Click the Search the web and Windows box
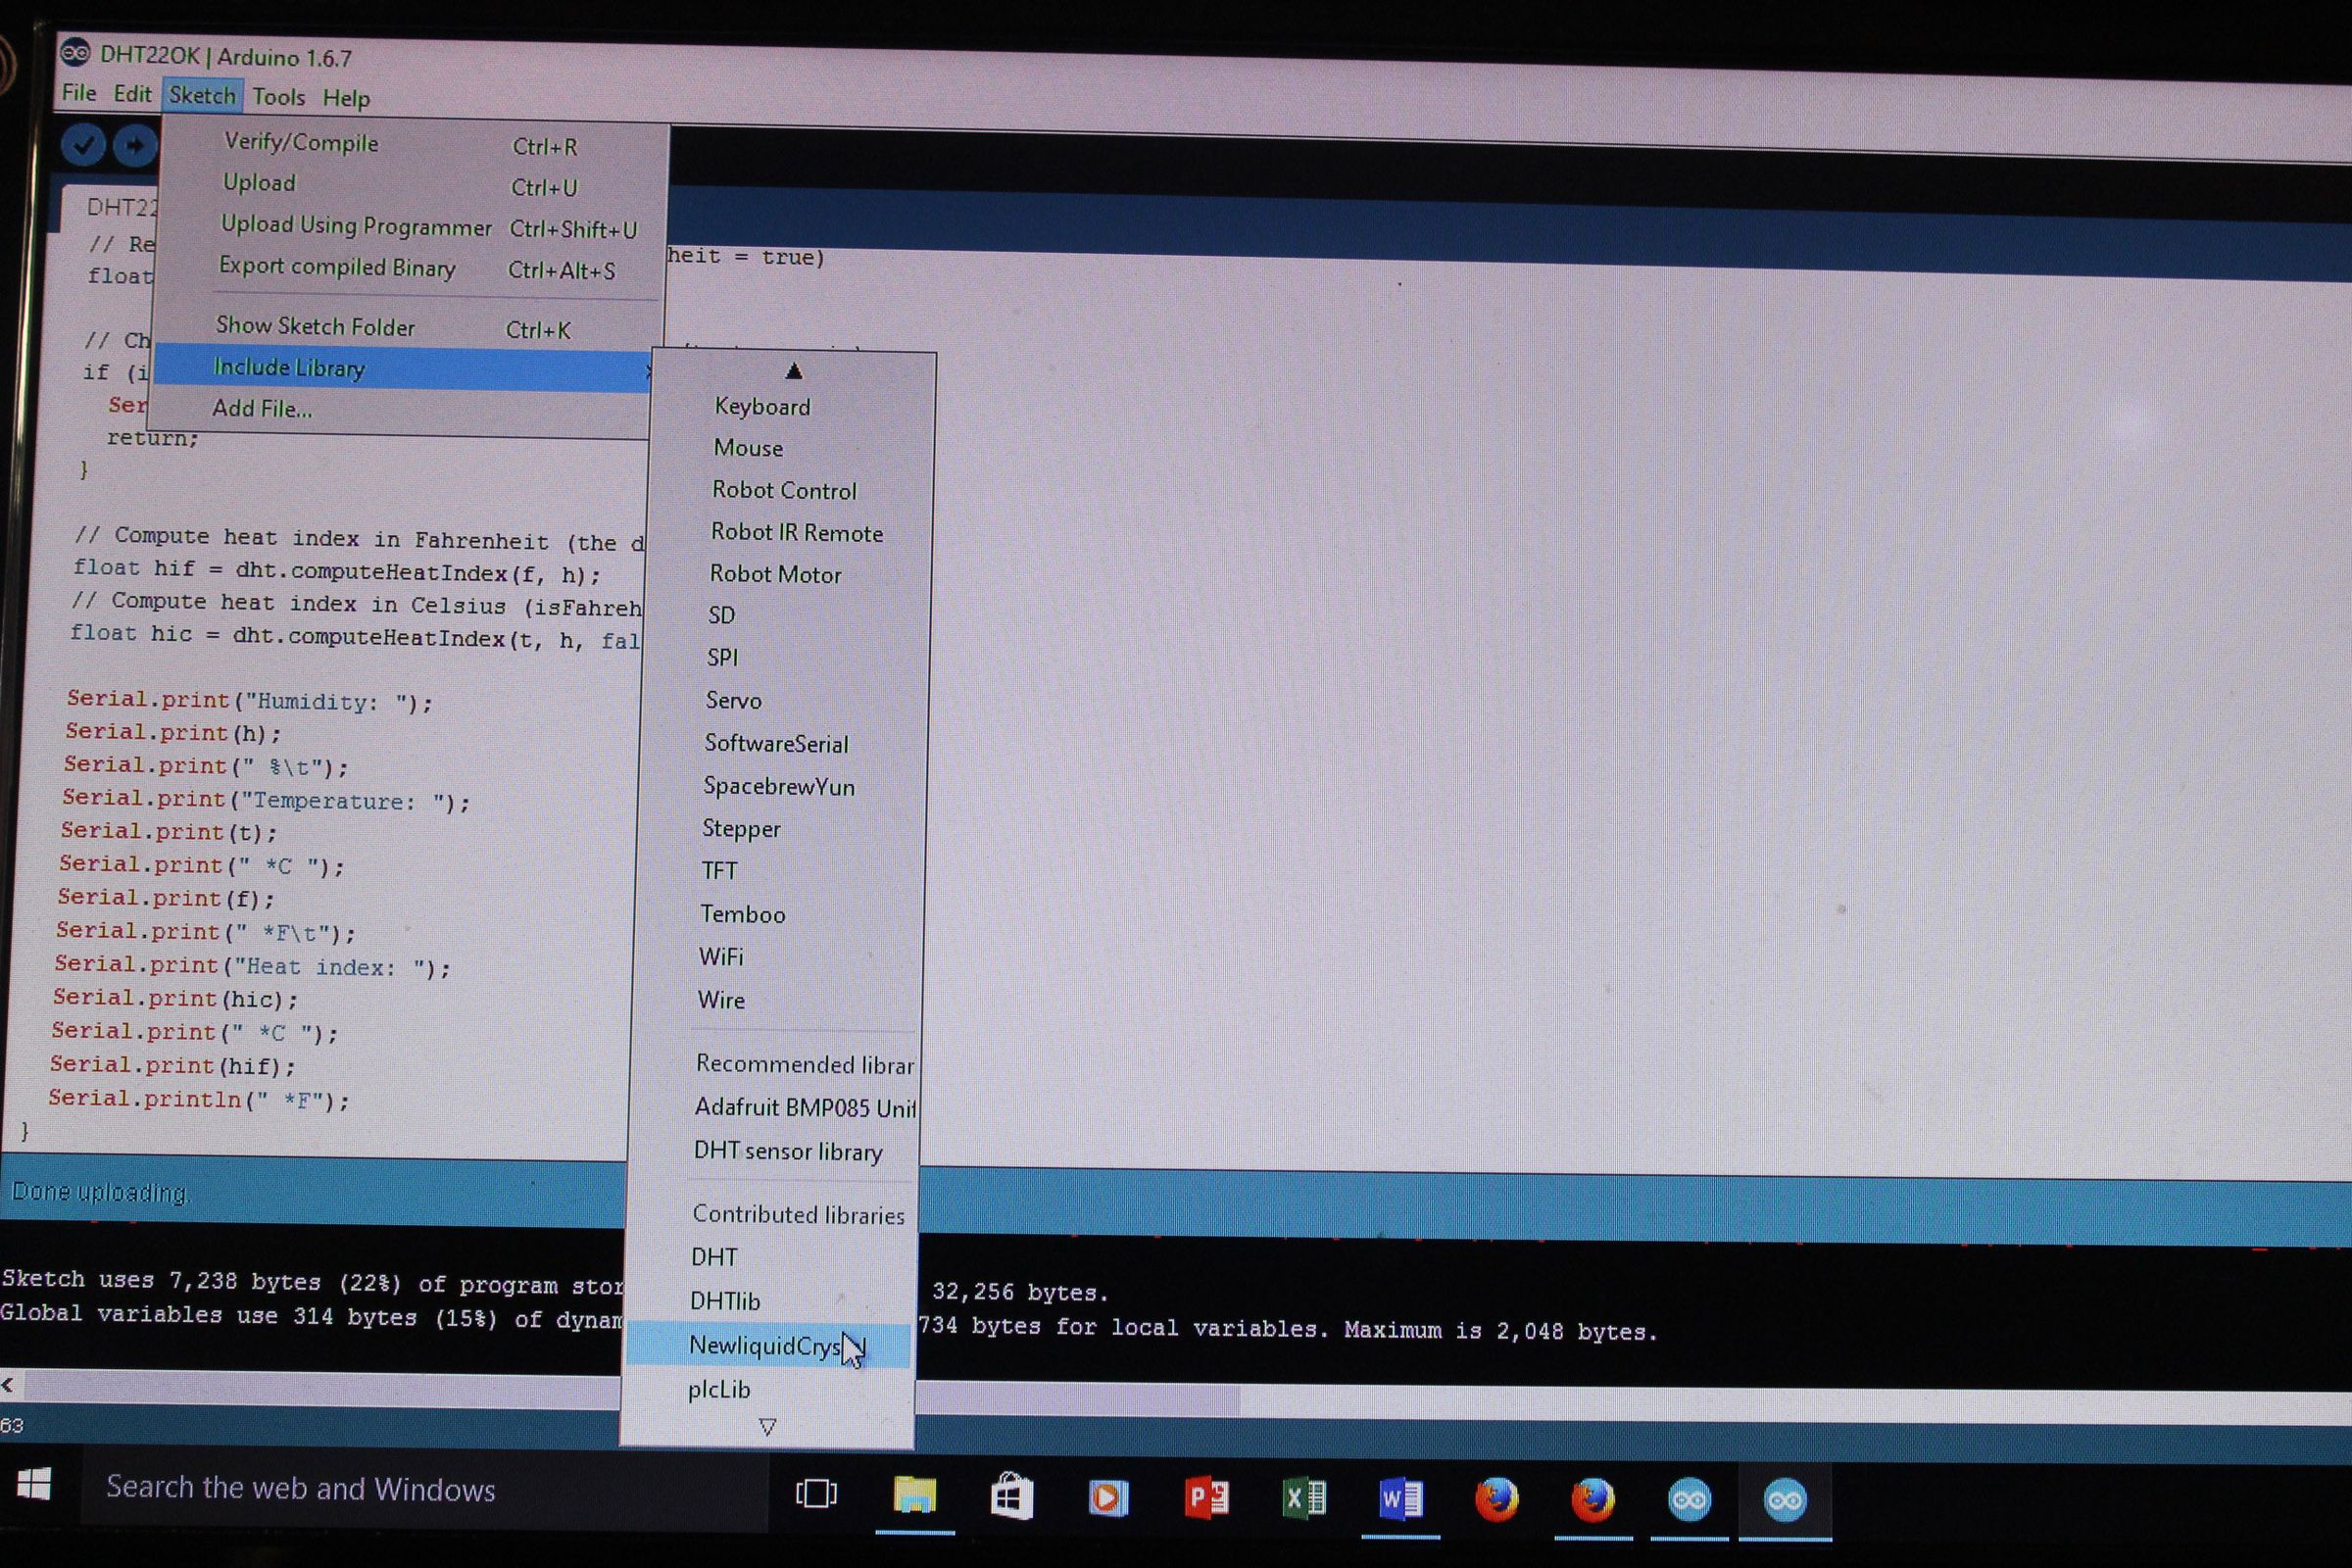 (x=300, y=1488)
